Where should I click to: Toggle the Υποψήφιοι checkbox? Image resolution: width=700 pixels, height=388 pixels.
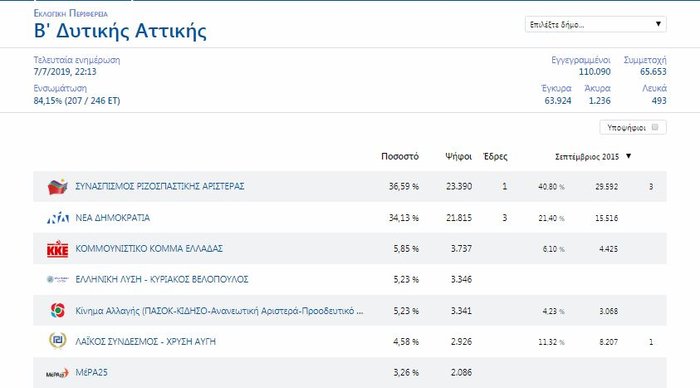pyautogui.click(x=655, y=127)
